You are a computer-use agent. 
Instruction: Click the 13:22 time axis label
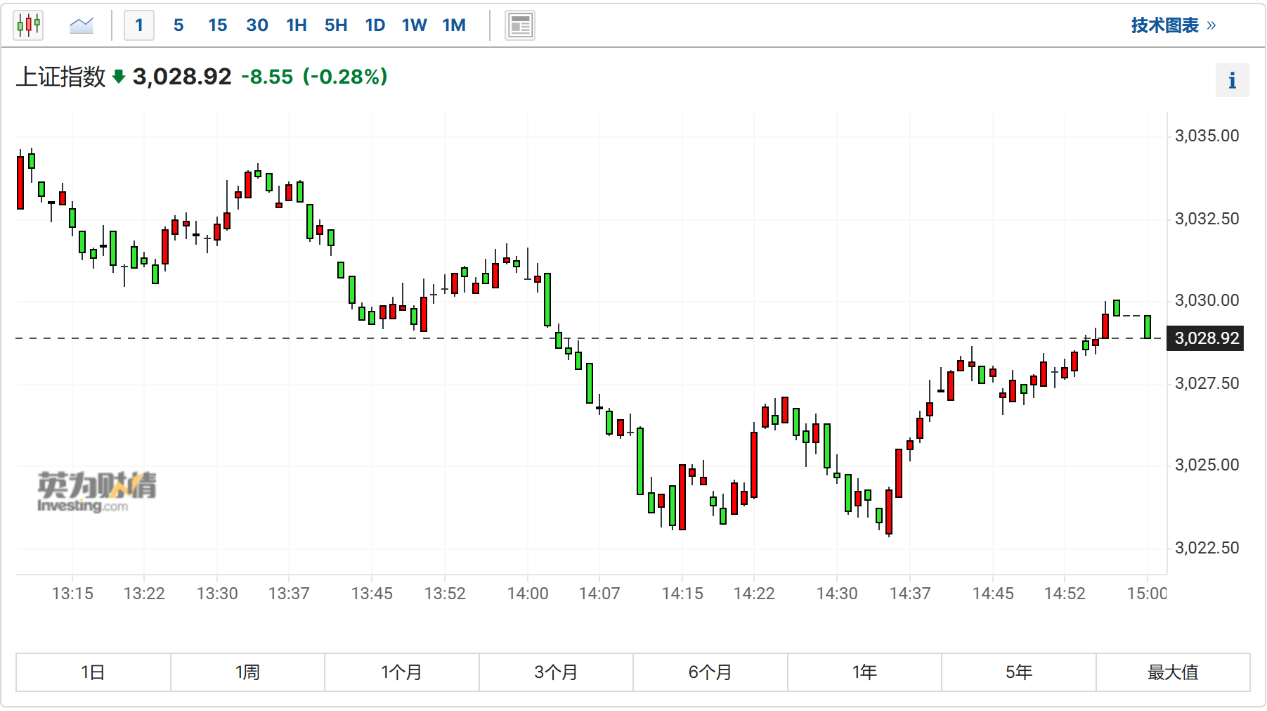click(144, 593)
